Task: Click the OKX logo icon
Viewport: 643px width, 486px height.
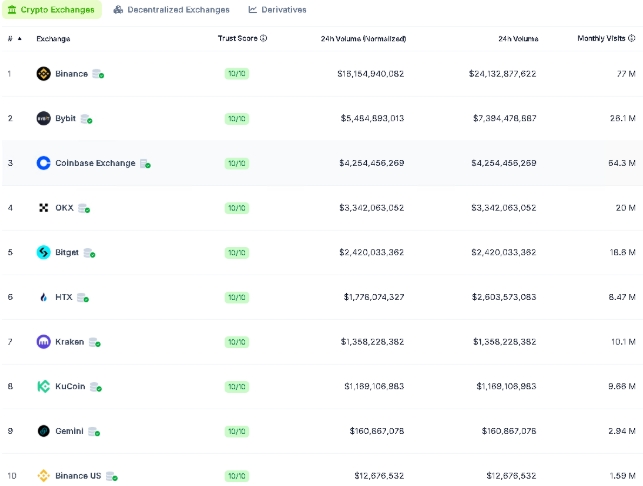Action: 43,208
